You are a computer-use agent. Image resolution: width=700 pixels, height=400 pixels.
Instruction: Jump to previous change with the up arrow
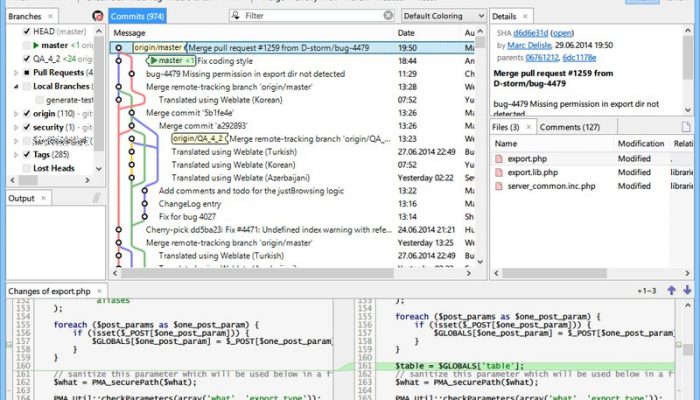671,290
